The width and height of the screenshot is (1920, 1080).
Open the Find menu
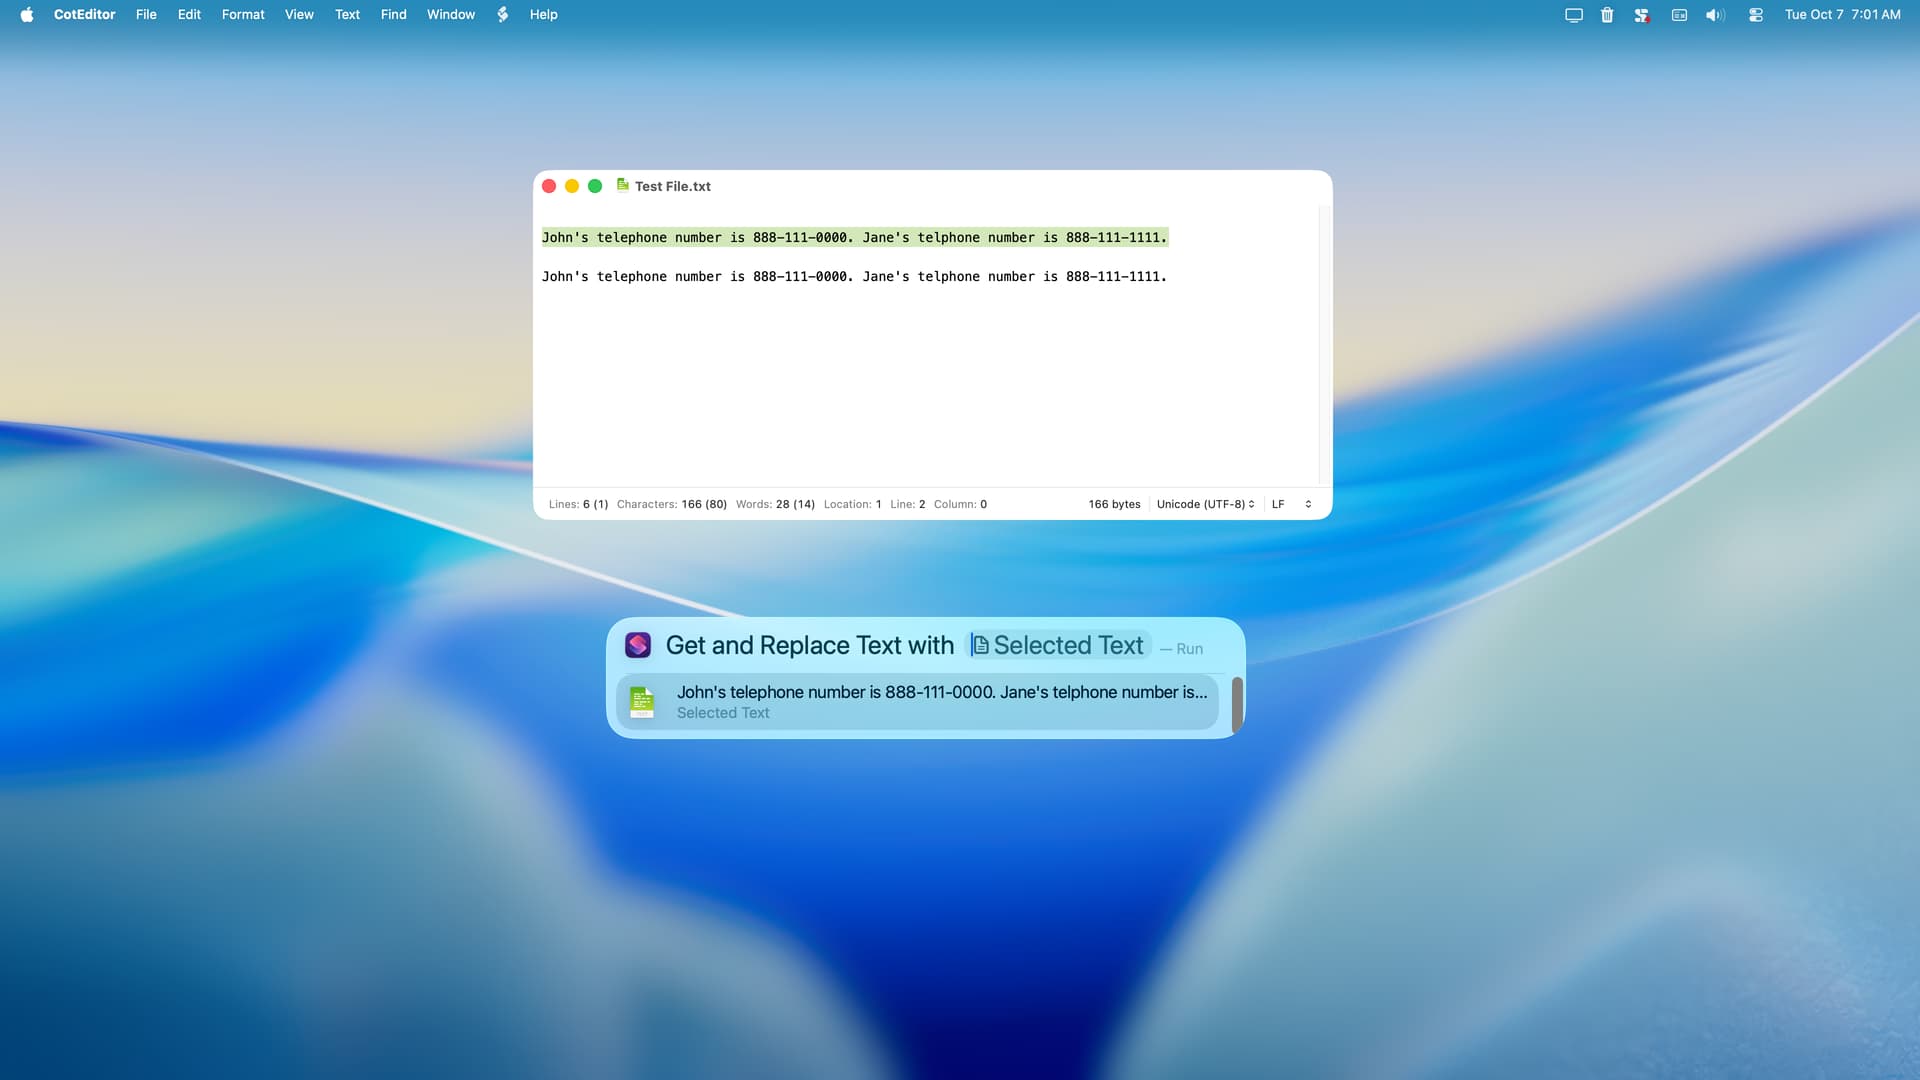click(x=393, y=14)
